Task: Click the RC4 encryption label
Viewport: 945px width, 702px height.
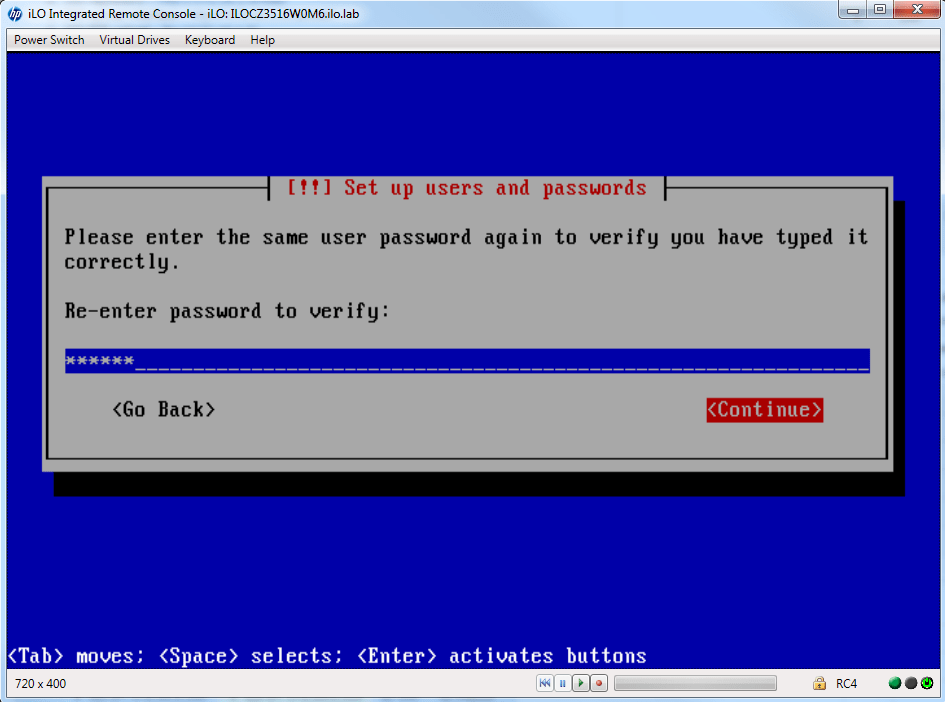Action: (x=847, y=684)
